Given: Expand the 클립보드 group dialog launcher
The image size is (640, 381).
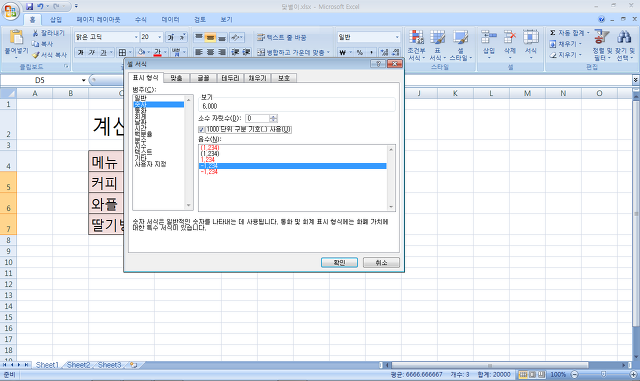Looking at the screenshot, I should pos(66,66).
